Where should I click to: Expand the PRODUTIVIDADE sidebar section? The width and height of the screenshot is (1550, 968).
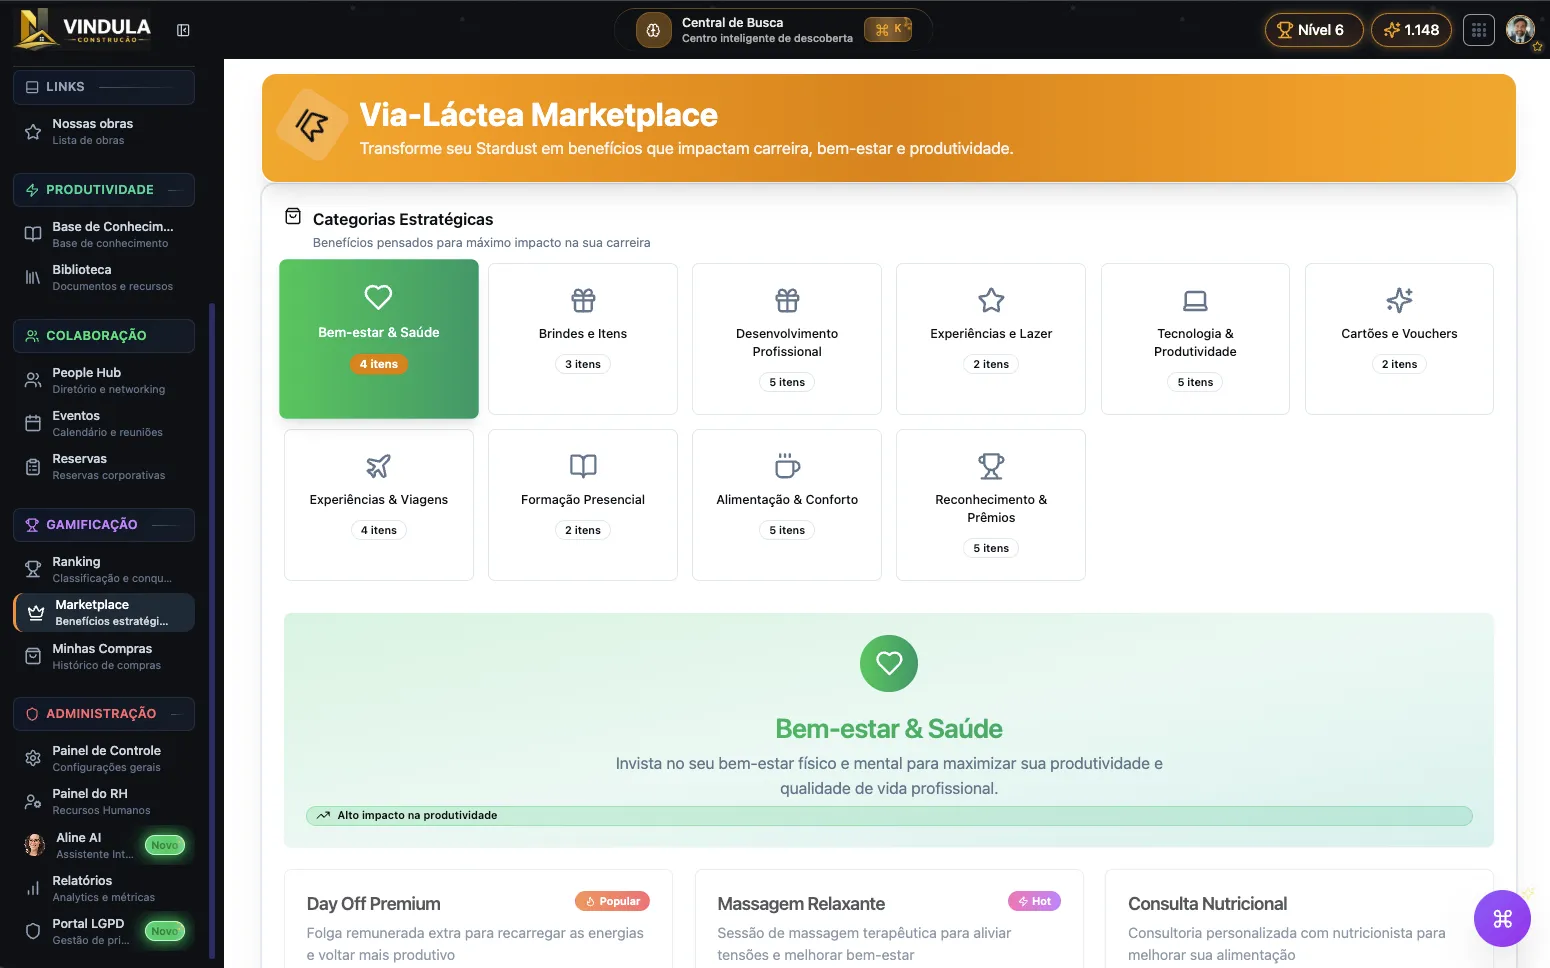(x=103, y=189)
